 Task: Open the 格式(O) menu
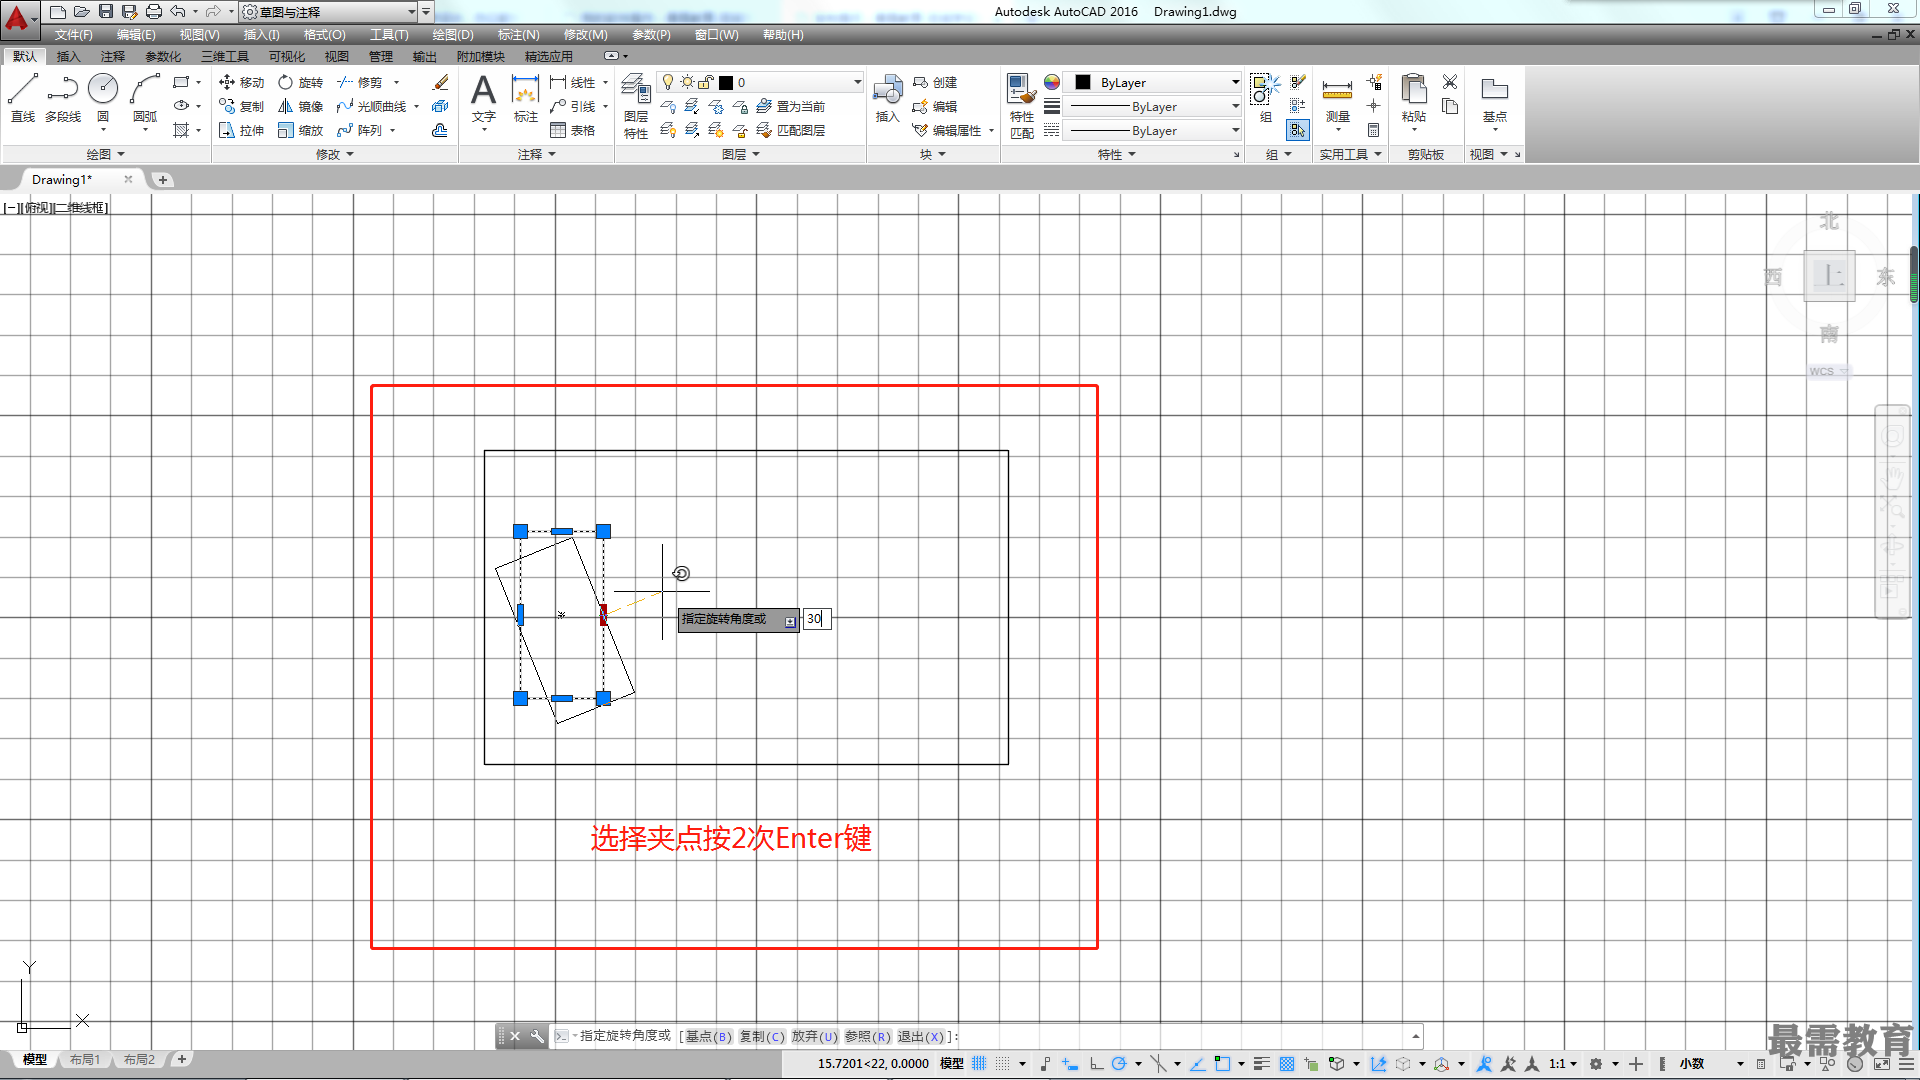[324, 35]
